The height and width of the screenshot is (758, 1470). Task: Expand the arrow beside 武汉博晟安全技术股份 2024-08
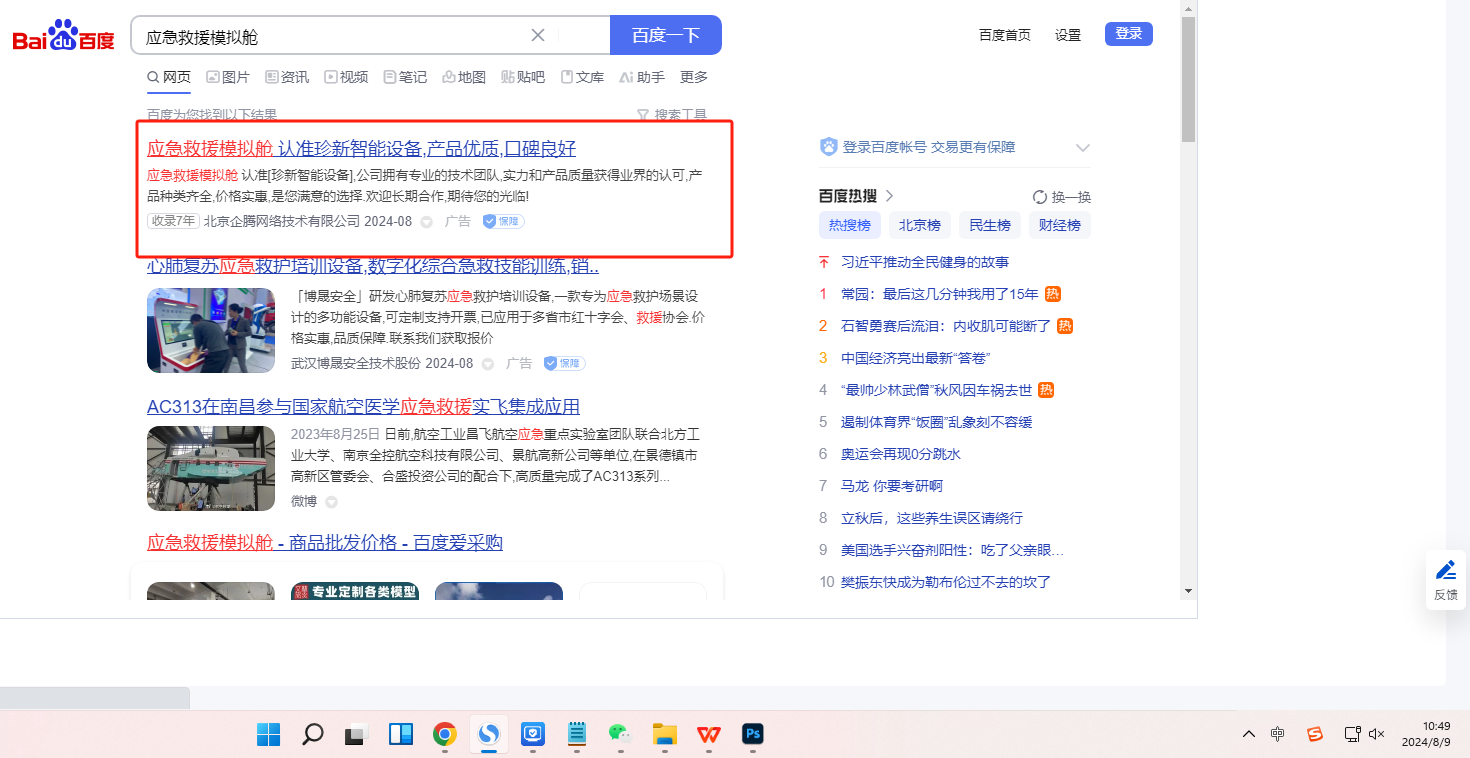point(488,364)
